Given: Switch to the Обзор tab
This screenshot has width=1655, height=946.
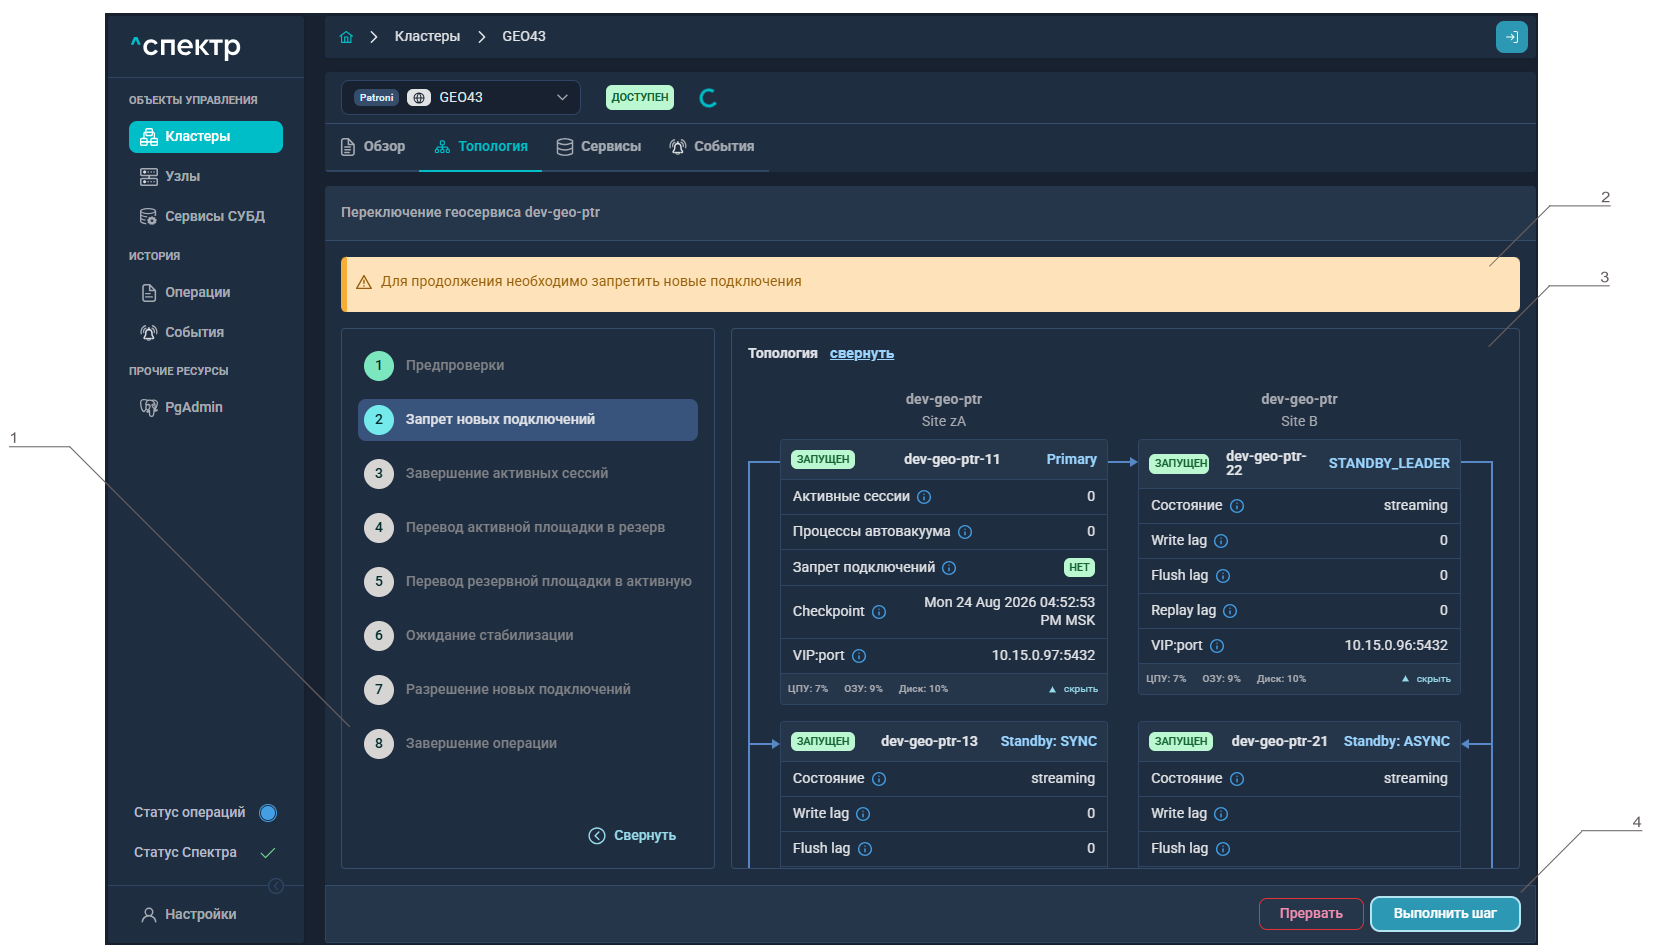Looking at the screenshot, I should click(373, 147).
